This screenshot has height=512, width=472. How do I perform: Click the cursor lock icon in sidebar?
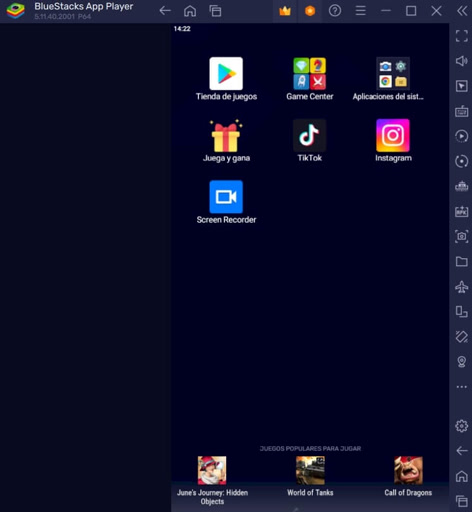pos(462,86)
